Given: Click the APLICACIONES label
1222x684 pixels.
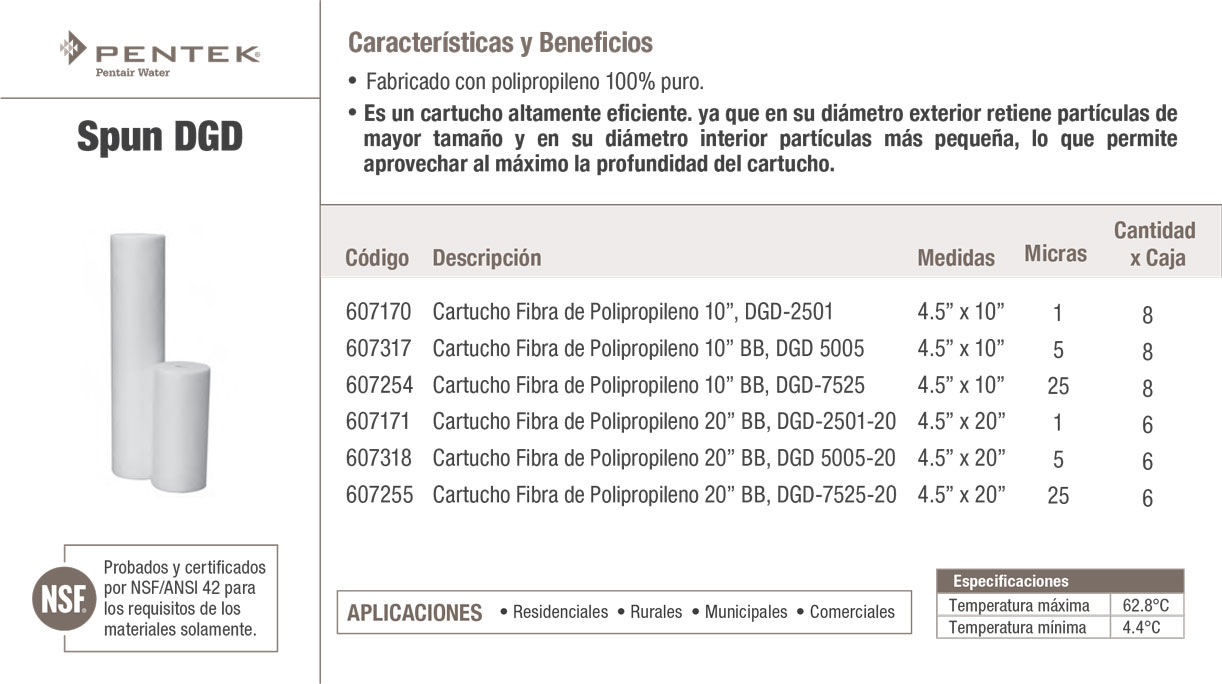Looking at the screenshot, I should click(x=414, y=612).
